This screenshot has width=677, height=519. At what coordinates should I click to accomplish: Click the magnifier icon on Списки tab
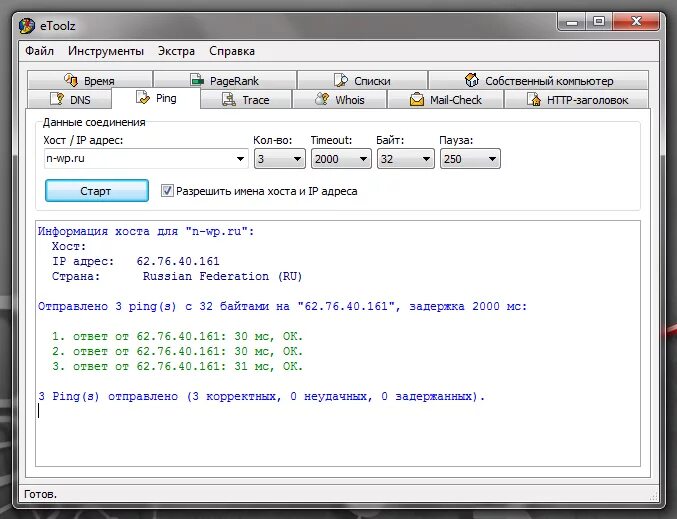click(x=341, y=80)
